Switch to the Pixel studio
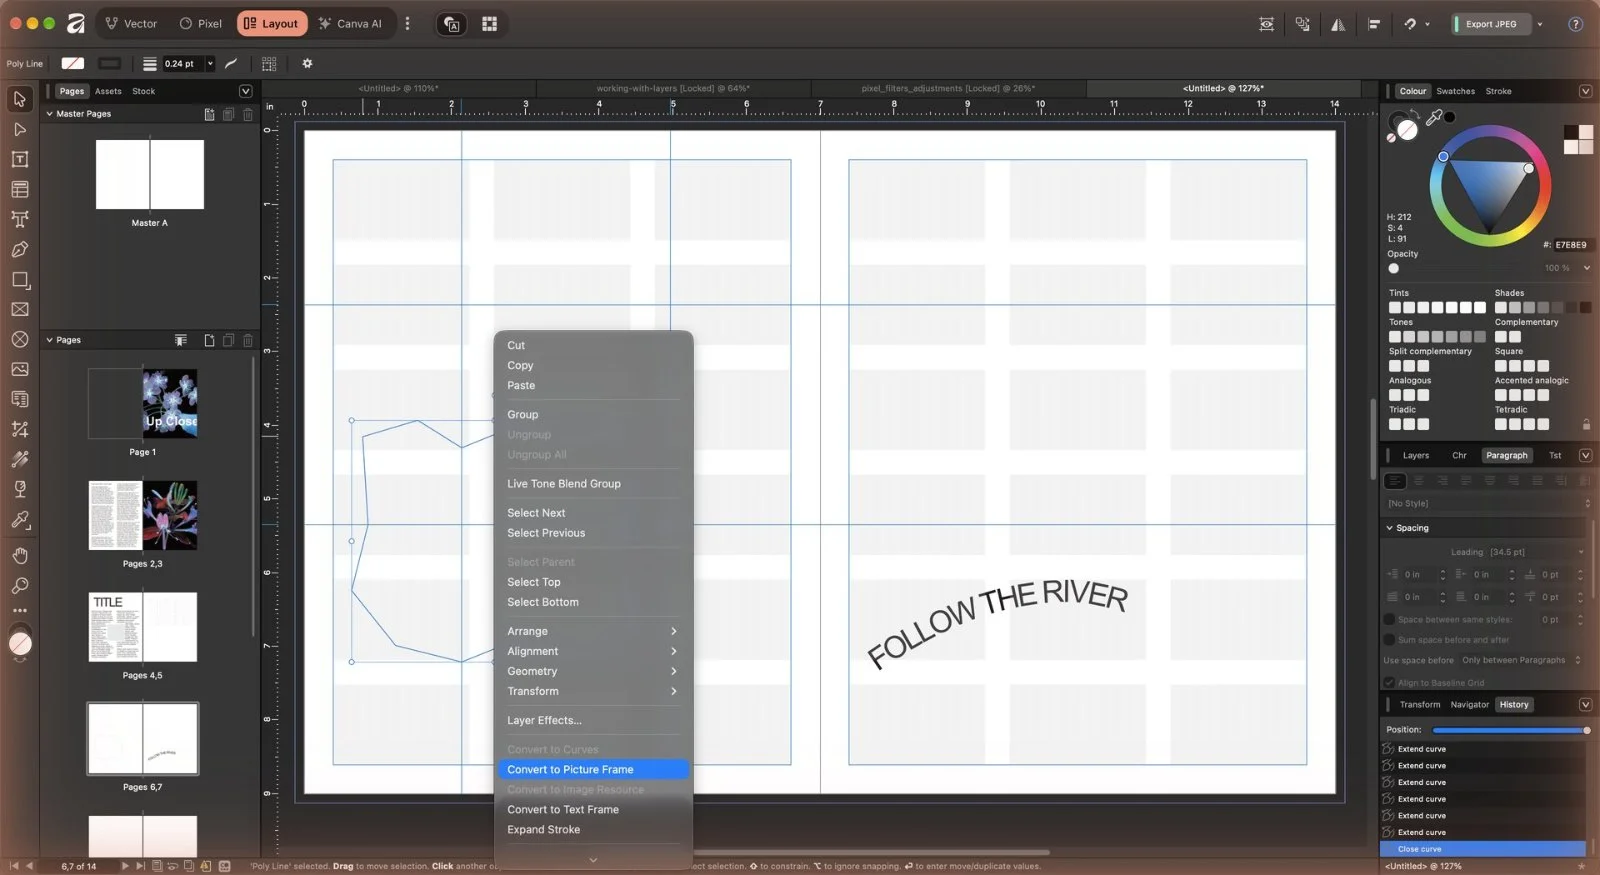Screen dimensions: 1600x875 tap(200, 24)
